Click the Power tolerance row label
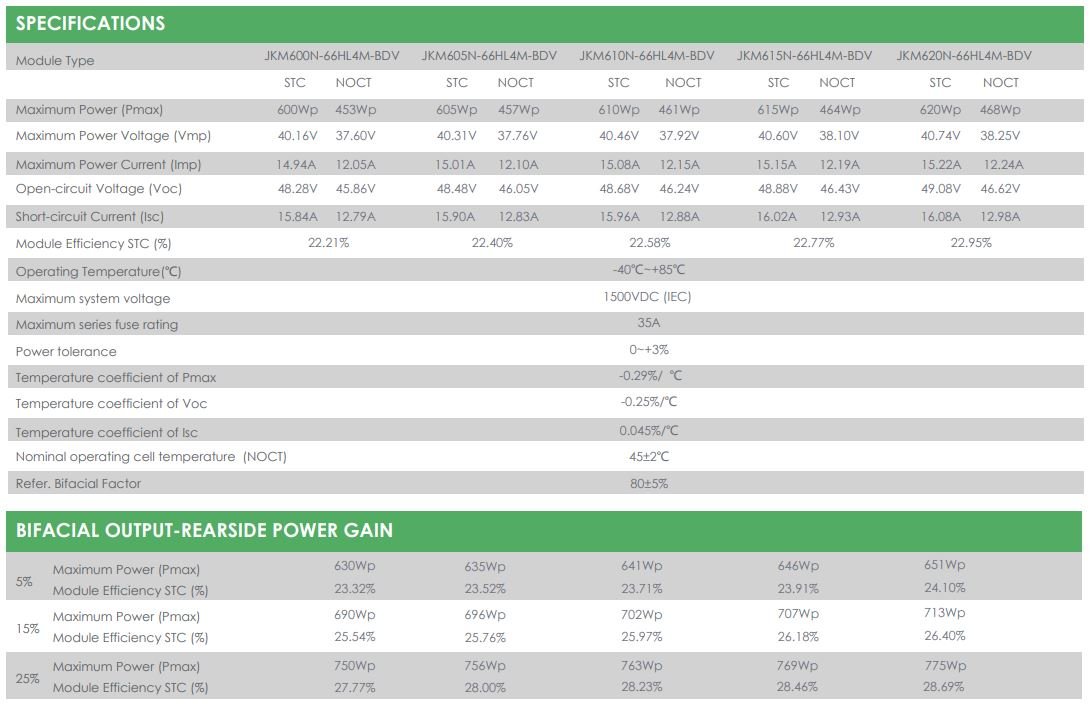The width and height of the screenshot is (1091, 705). 66,351
